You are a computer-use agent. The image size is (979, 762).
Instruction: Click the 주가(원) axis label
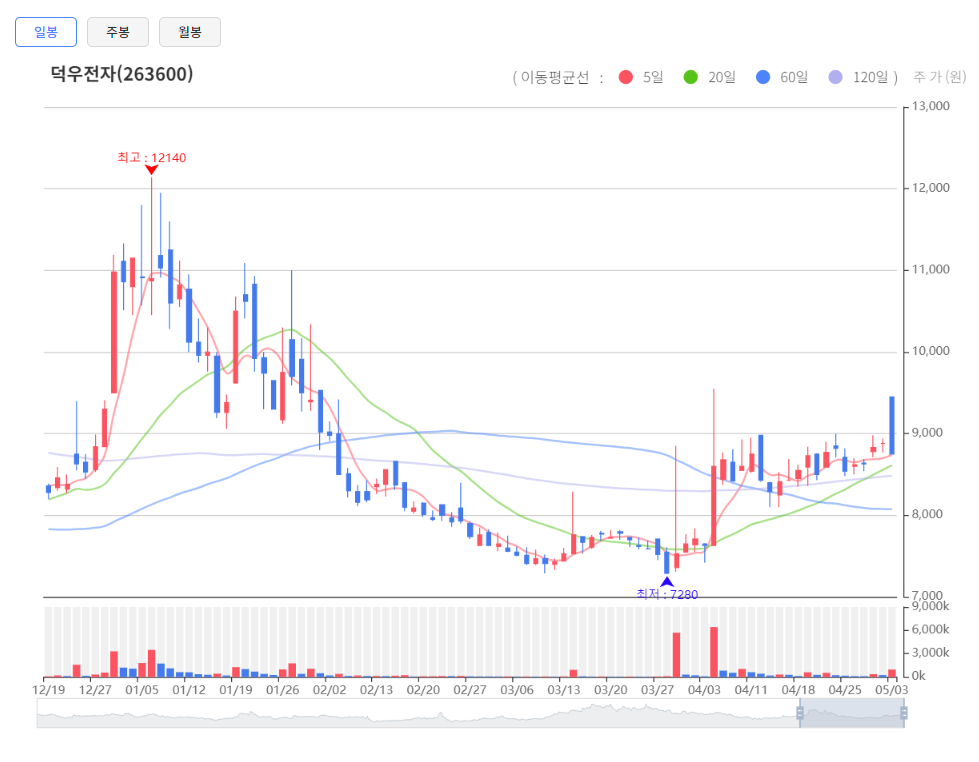tap(940, 77)
